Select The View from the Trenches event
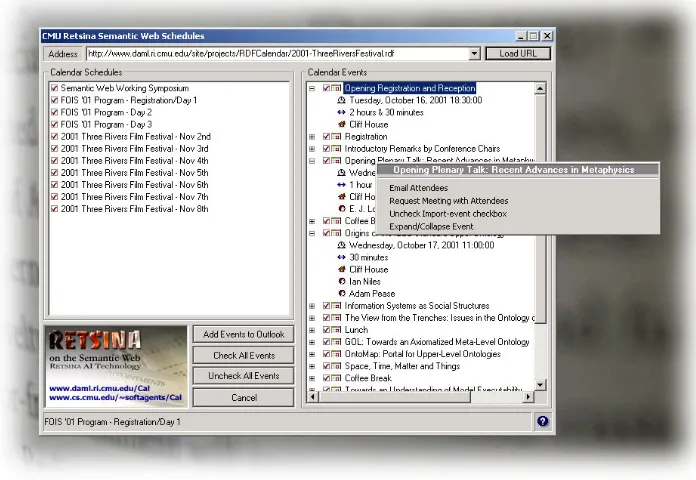The image size is (696, 480). tap(439, 318)
